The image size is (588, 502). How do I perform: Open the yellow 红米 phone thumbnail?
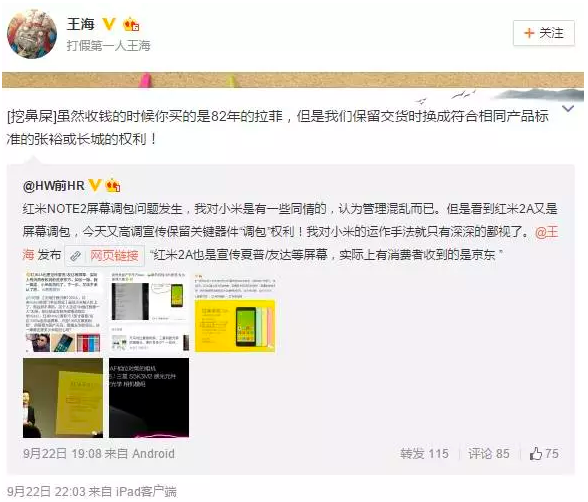(235, 313)
